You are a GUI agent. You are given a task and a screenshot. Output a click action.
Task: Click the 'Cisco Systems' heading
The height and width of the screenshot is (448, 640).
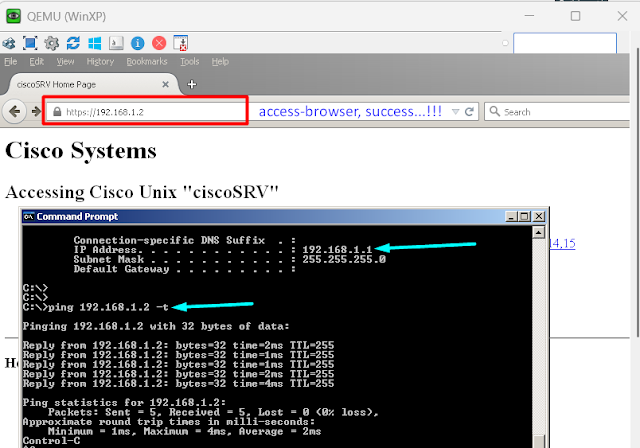click(81, 151)
